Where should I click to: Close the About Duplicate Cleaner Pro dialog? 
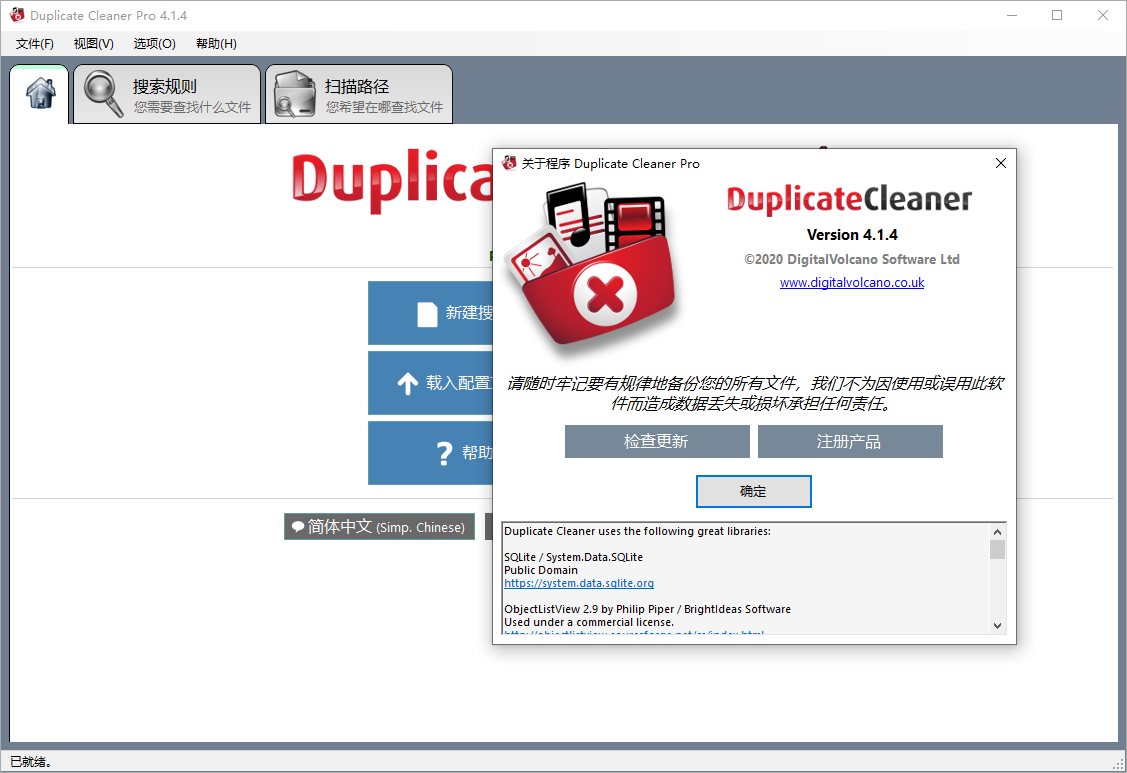tap(1000, 163)
